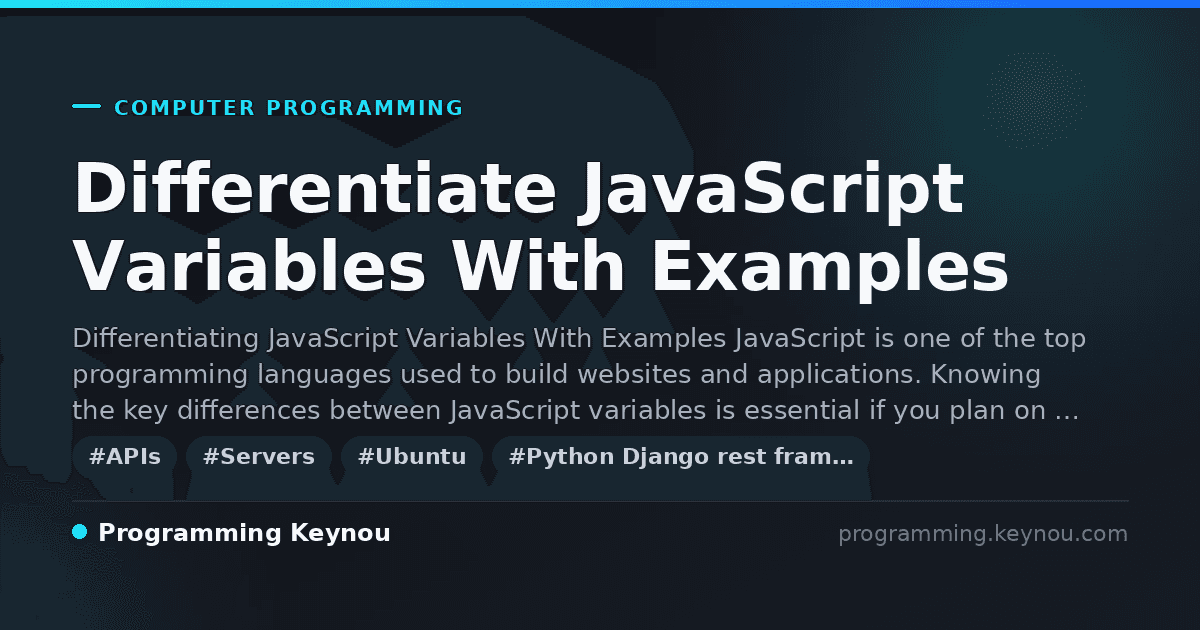Click the Programming Keynou site name
Viewport: 1200px width, 630px height.
[244, 533]
